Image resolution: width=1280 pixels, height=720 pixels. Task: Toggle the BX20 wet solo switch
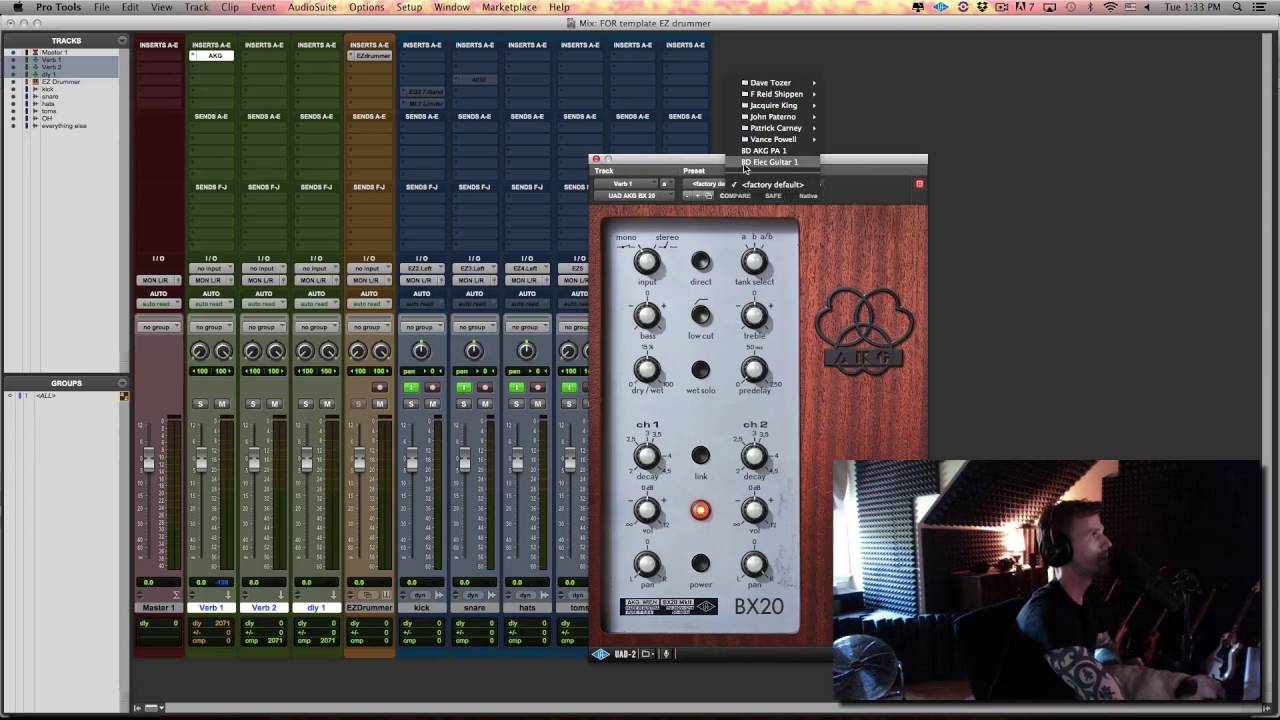(701, 370)
